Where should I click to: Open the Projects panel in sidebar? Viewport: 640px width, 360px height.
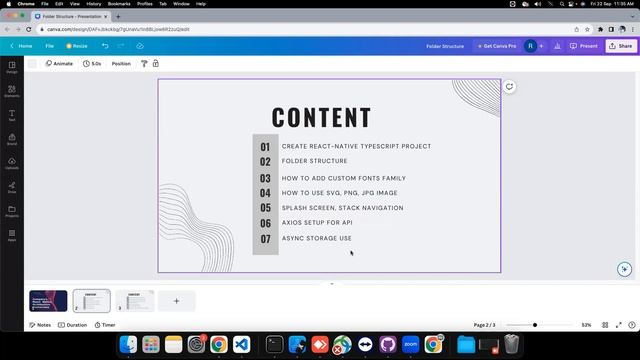[12, 211]
